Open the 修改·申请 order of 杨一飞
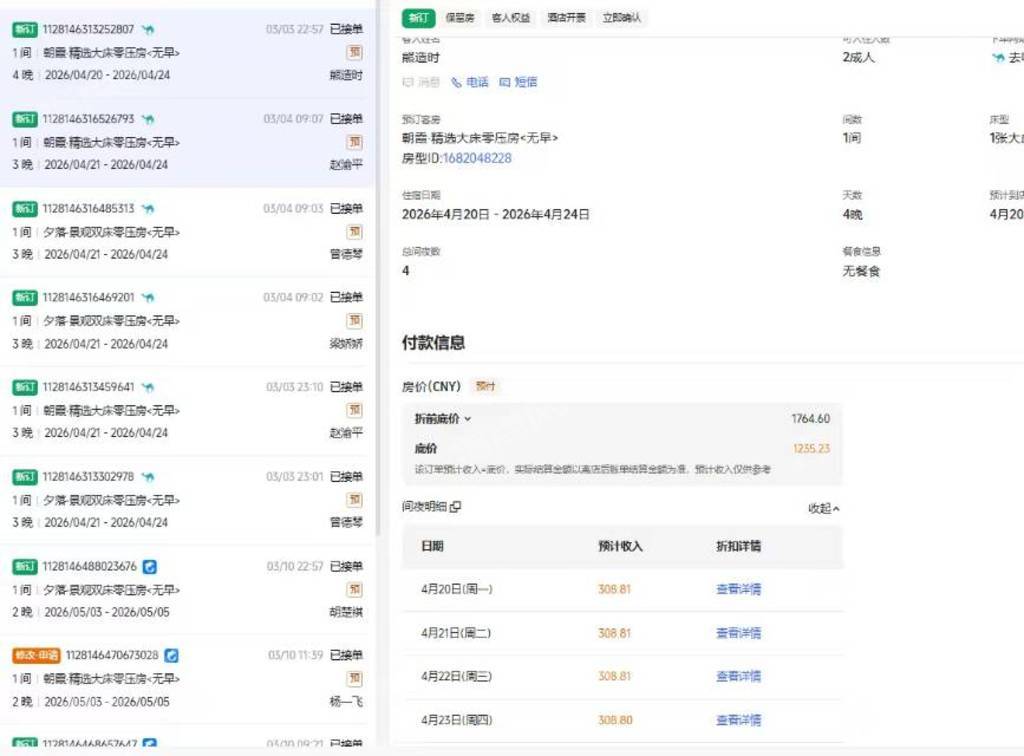The image size is (1024, 756). coord(188,678)
